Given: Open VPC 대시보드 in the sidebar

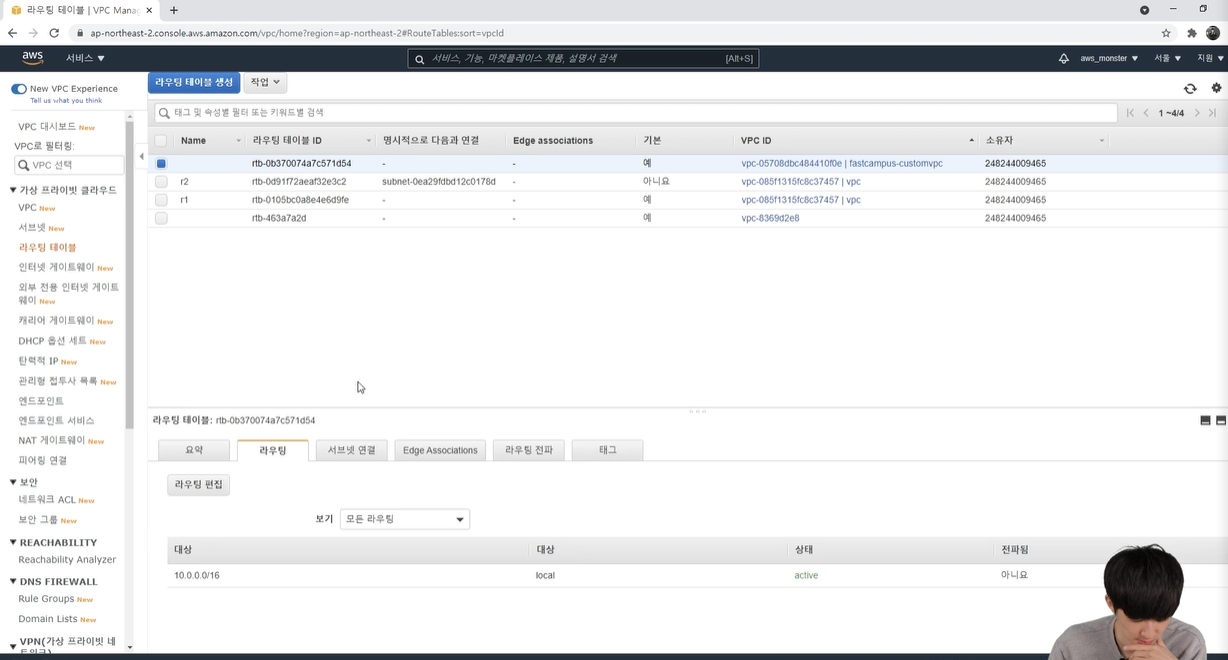Looking at the screenshot, I should point(47,127).
